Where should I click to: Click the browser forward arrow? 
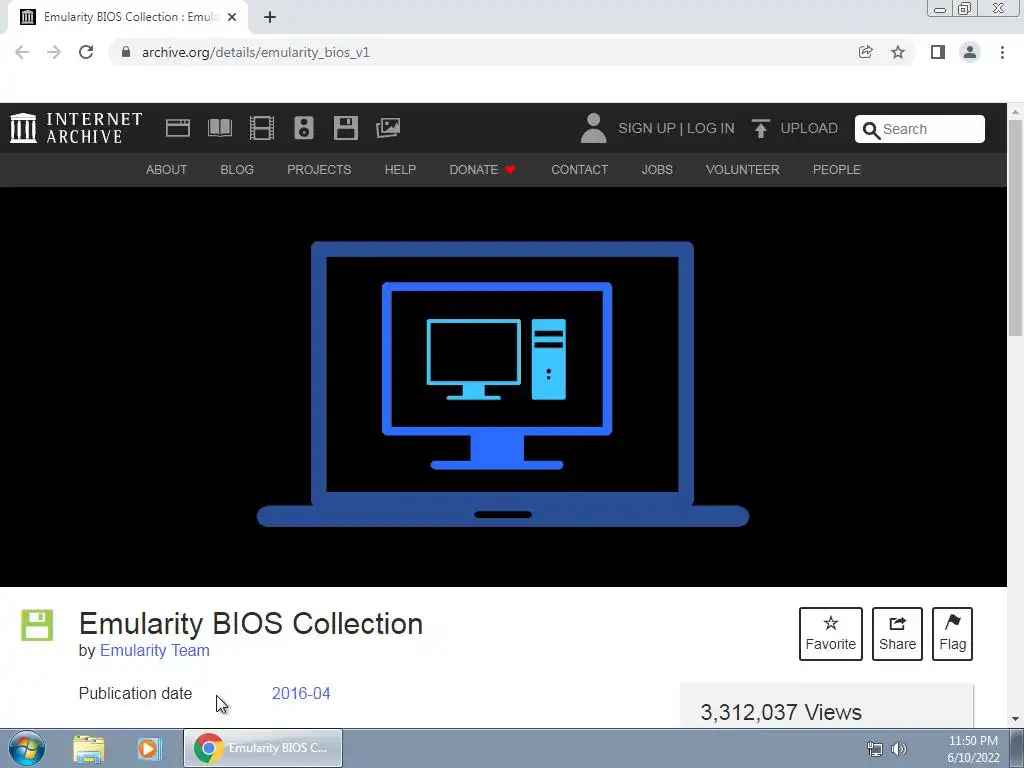(x=54, y=52)
